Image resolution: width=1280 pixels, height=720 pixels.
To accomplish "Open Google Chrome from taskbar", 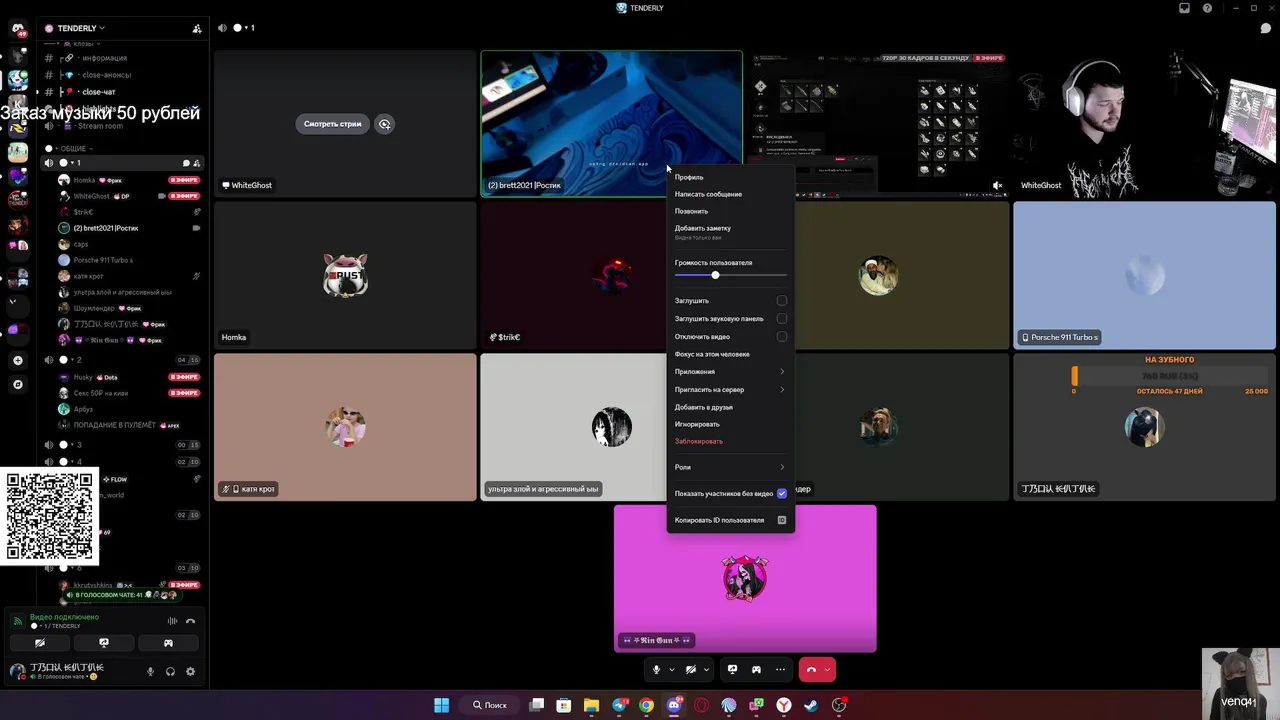I will [x=647, y=705].
